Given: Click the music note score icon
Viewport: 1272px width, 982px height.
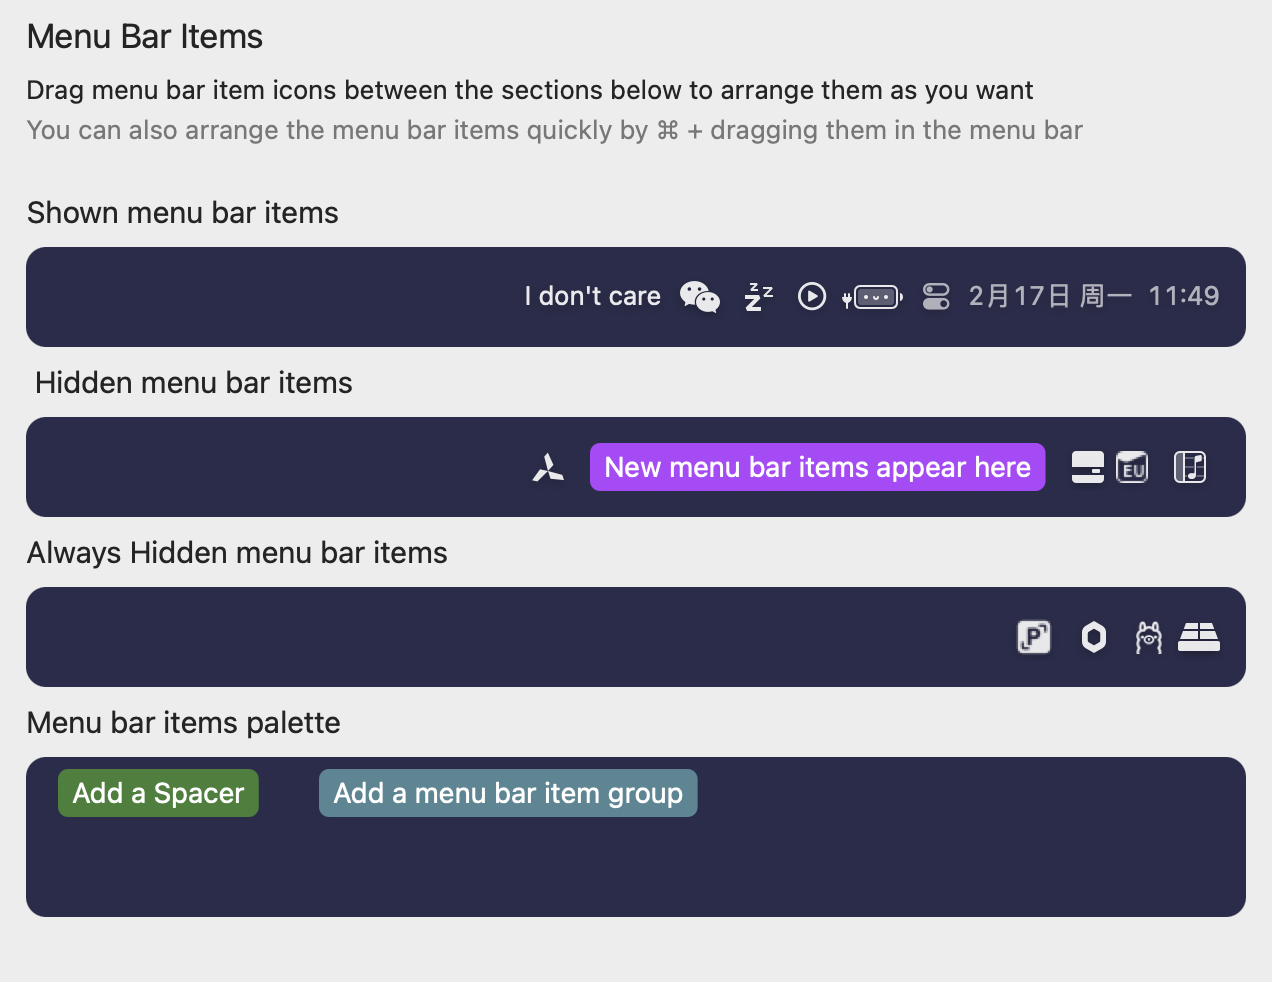Looking at the screenshot, I should point(1189,467).
